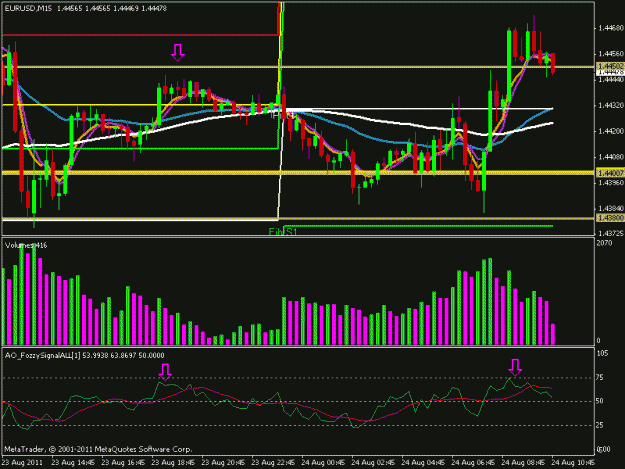Screen dimensions: 625x469
Task: Select the yellow 1.43800 price tag
Action: point(610,218)
